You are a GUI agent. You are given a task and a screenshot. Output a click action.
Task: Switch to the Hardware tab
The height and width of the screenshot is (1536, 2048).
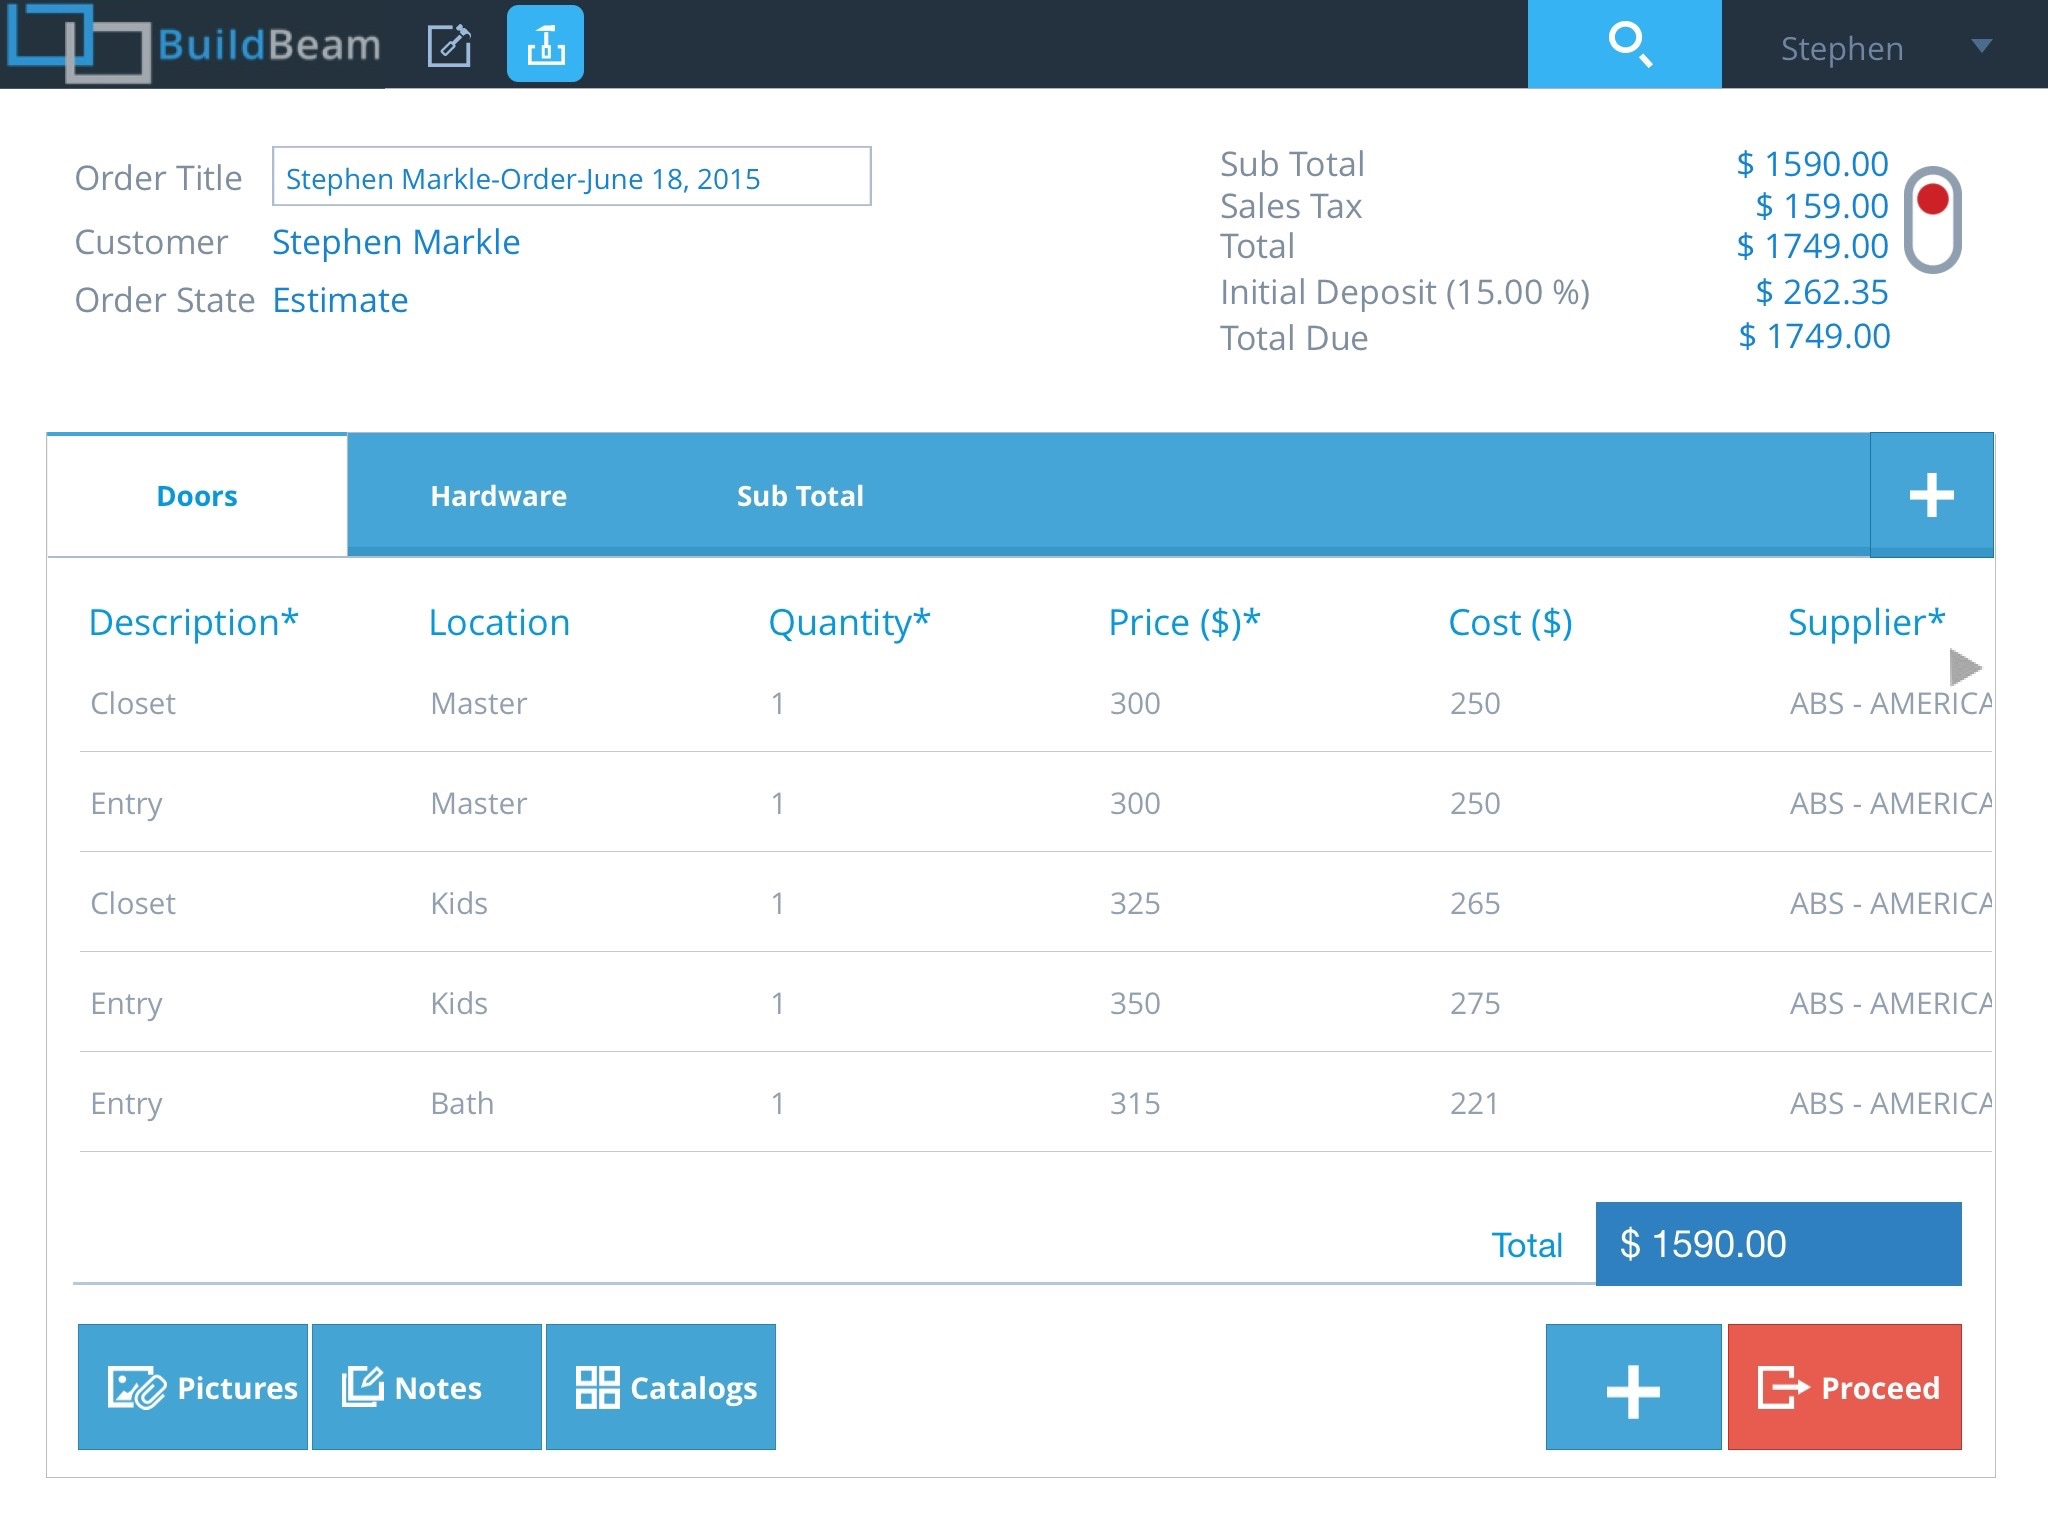click(498, 496)
